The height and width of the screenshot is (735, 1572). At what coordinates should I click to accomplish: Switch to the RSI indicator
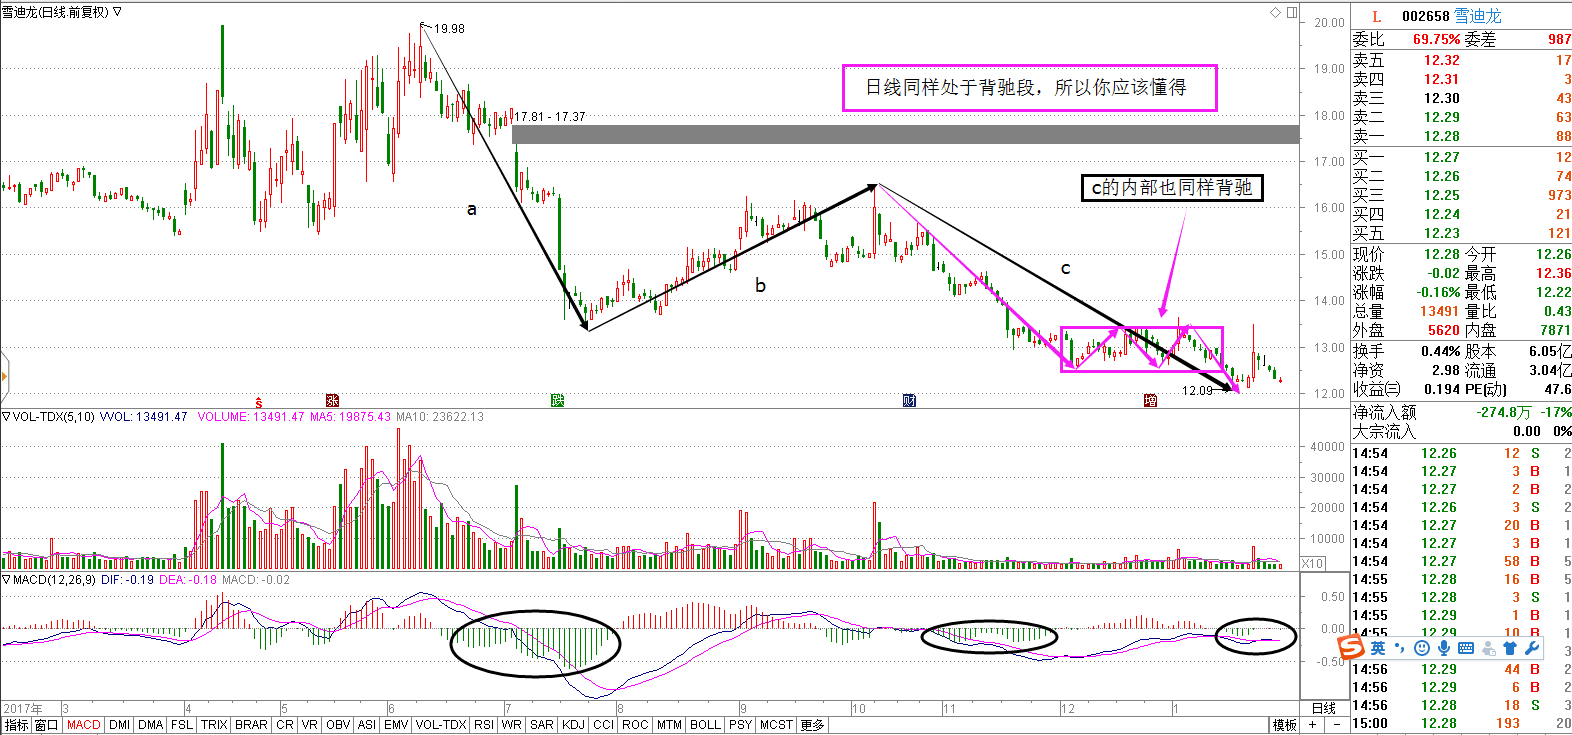(484, 725)
